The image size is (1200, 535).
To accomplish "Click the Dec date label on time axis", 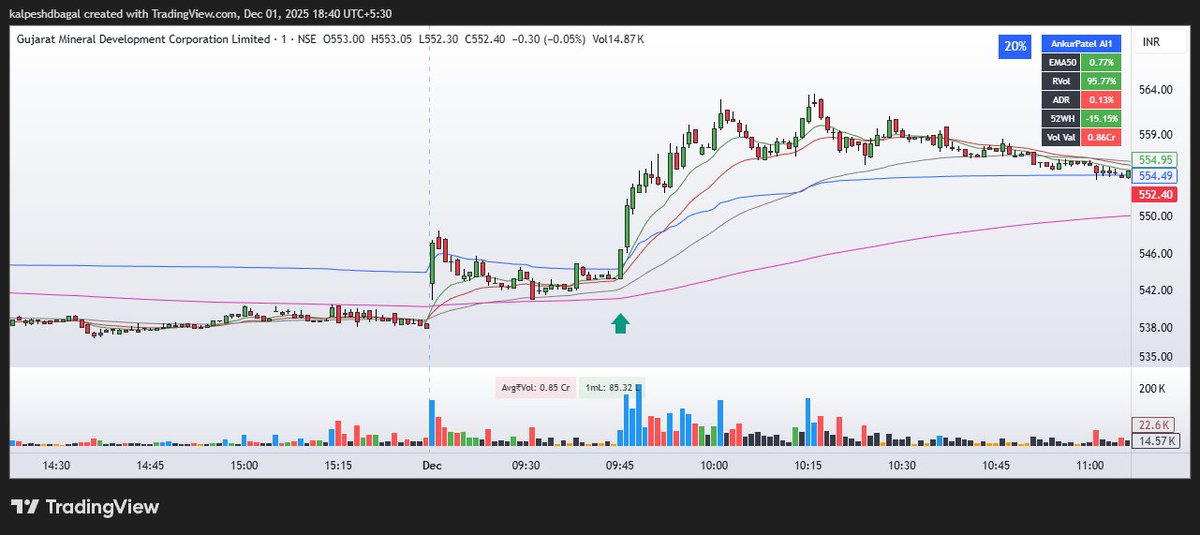I will click(431, 466).
